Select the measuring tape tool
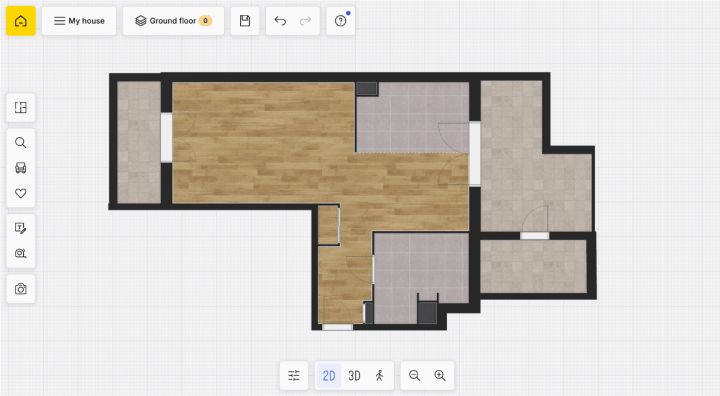This screenshot has height=396, width=720. coord(21,253)
